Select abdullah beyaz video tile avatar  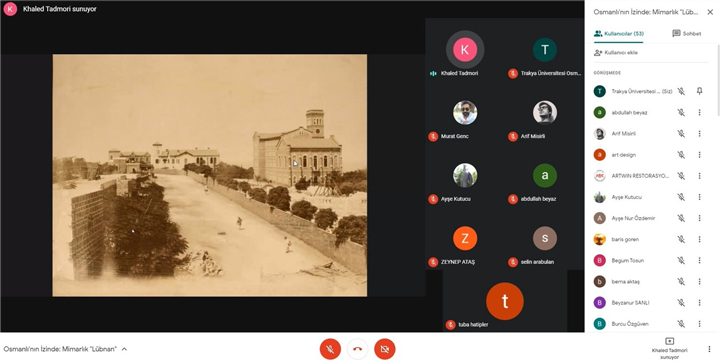[545, 175]
